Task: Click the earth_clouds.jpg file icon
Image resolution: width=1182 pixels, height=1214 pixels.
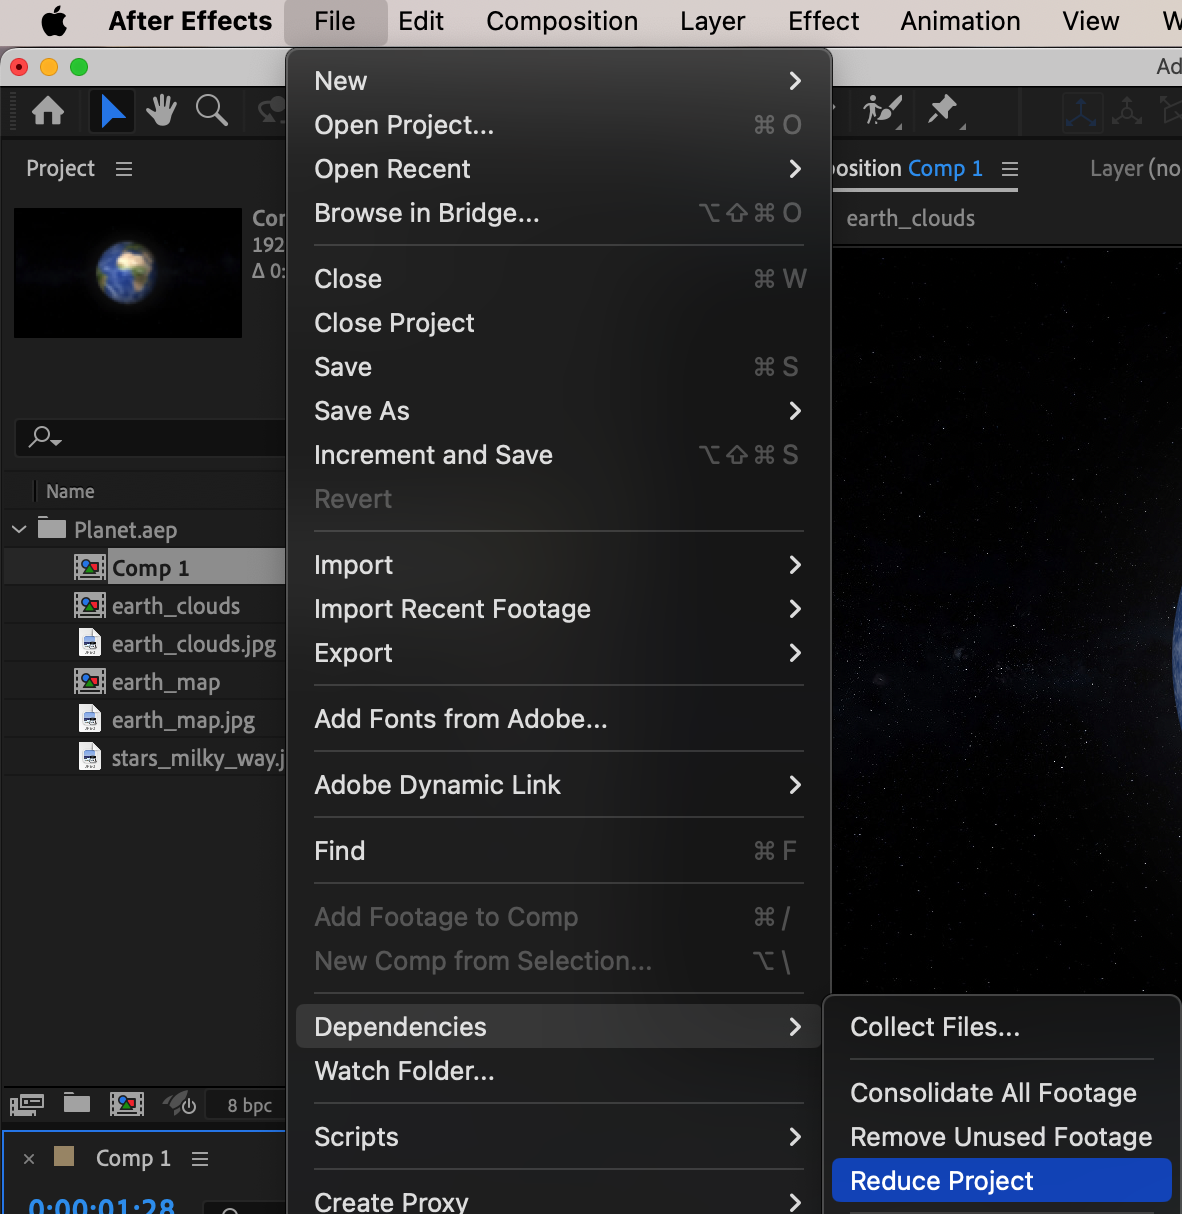Action: tap(90, 643)
